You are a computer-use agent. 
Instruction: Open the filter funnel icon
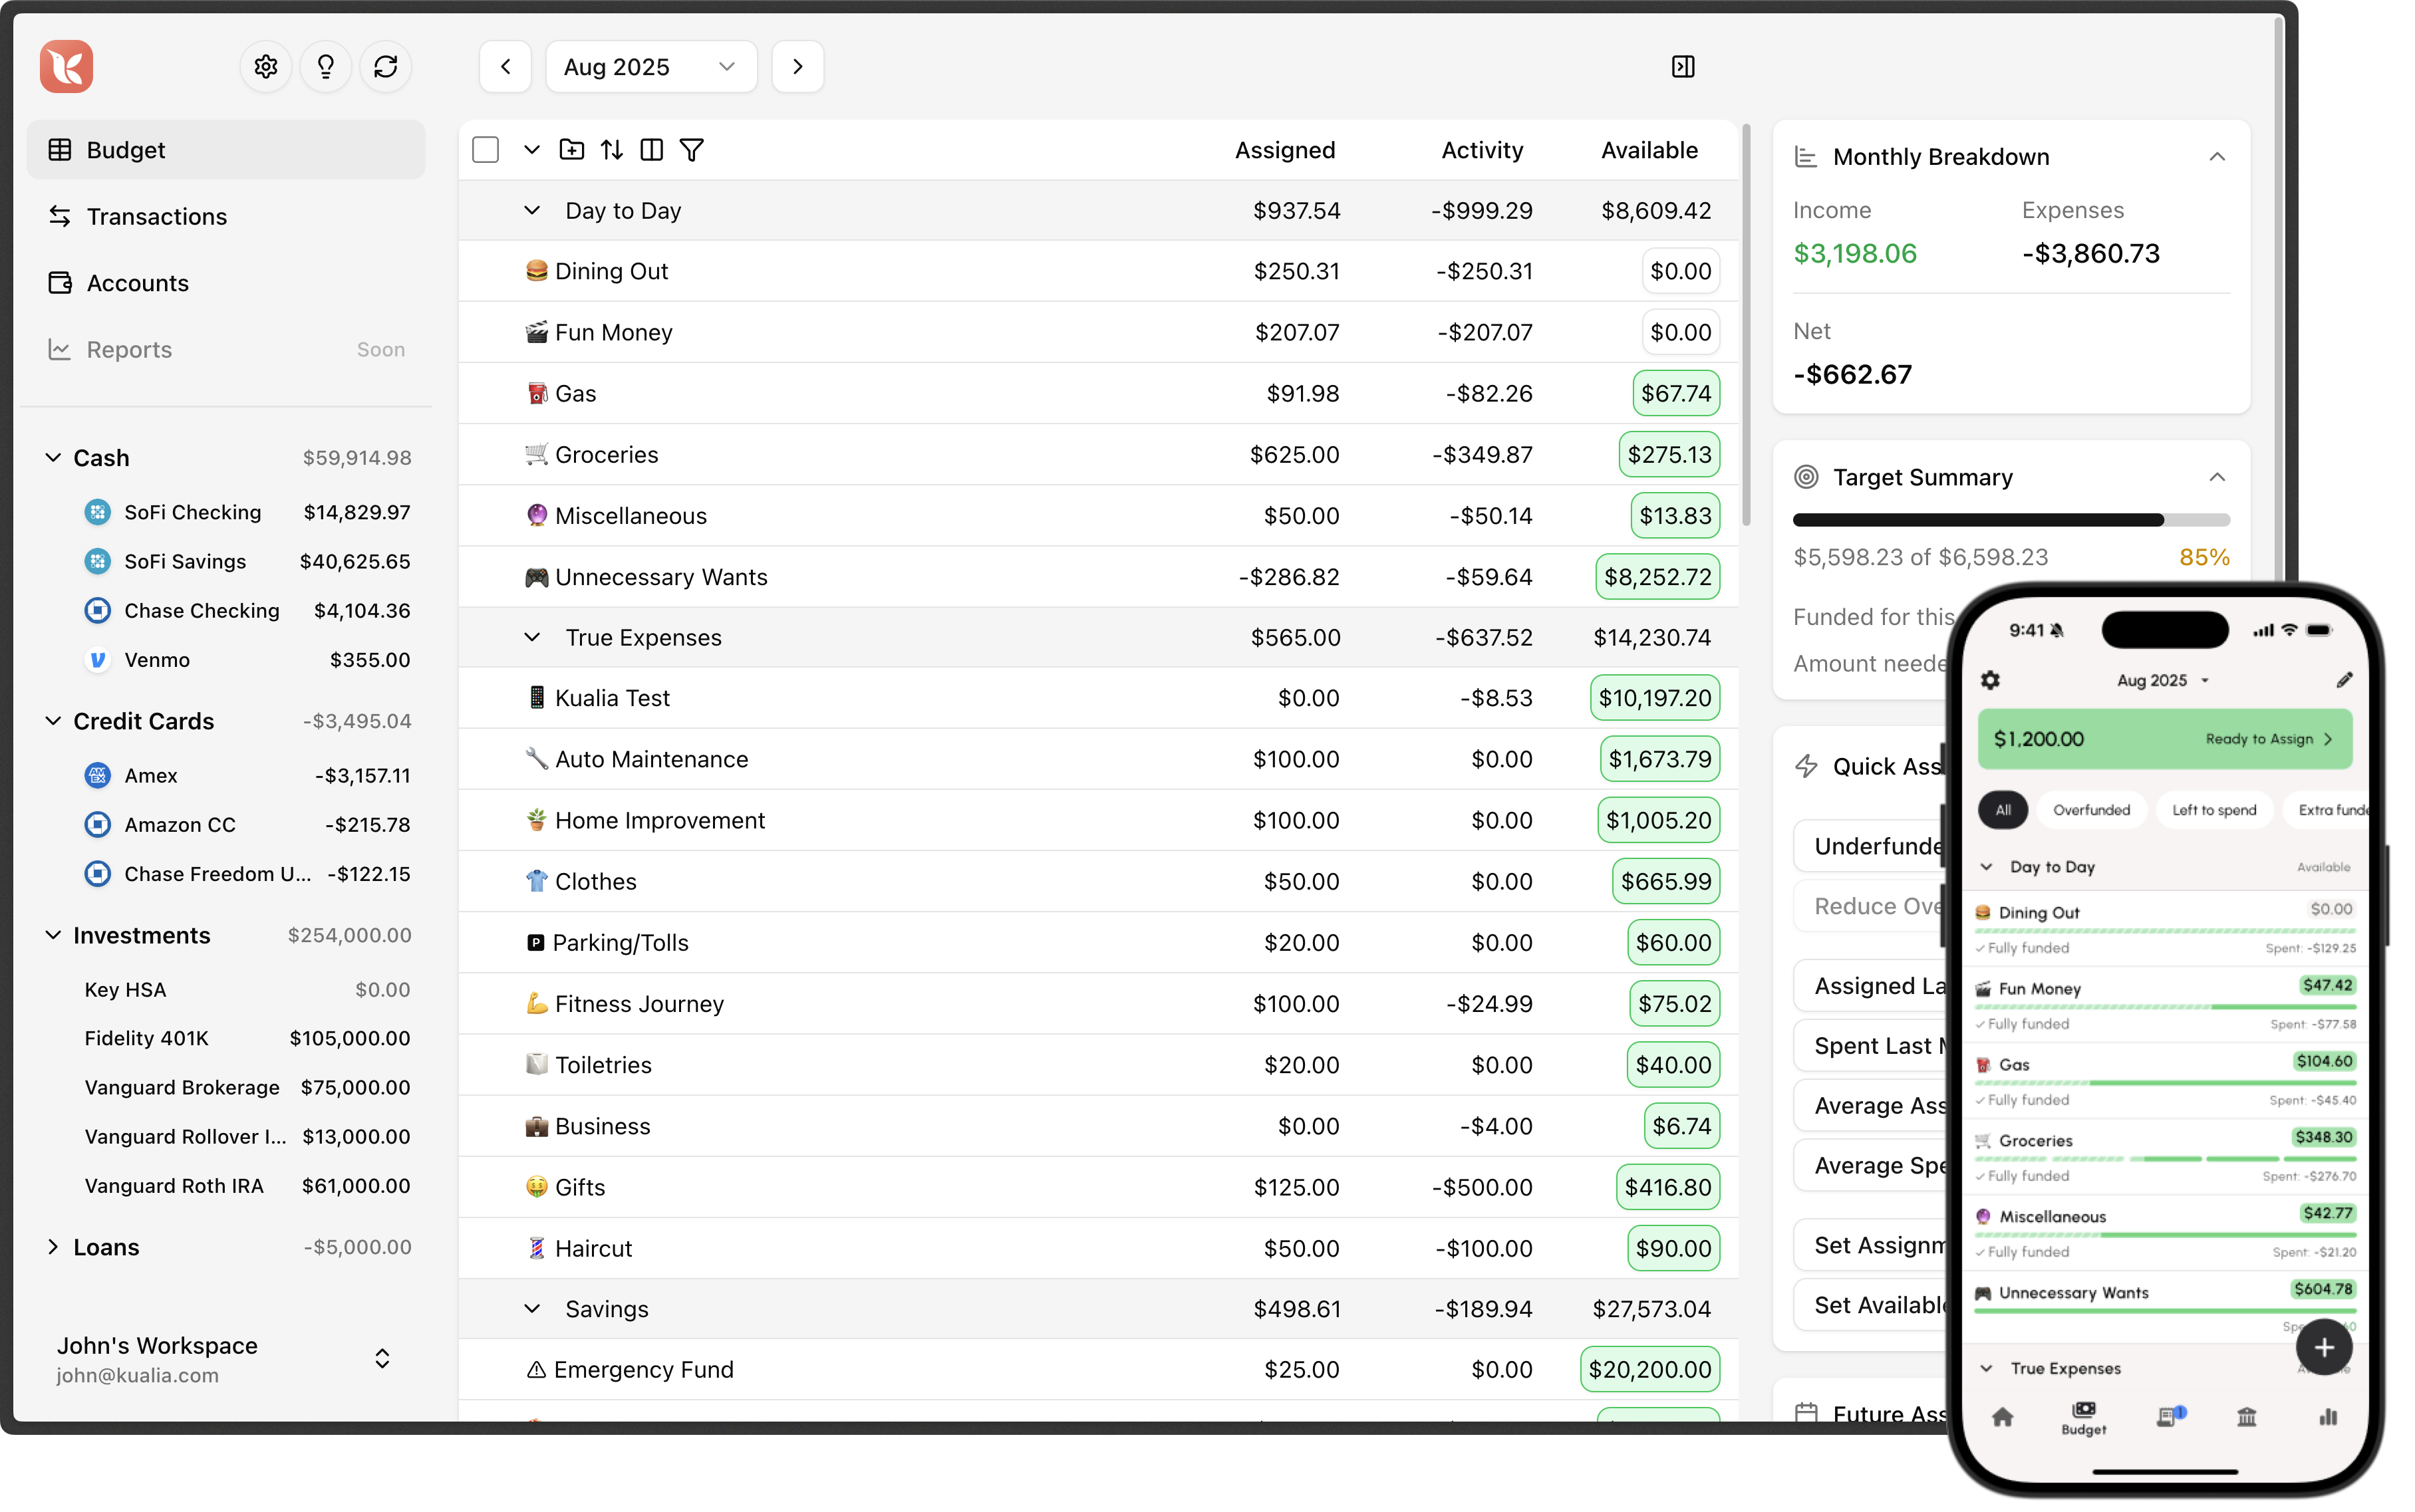pos(692,150)
